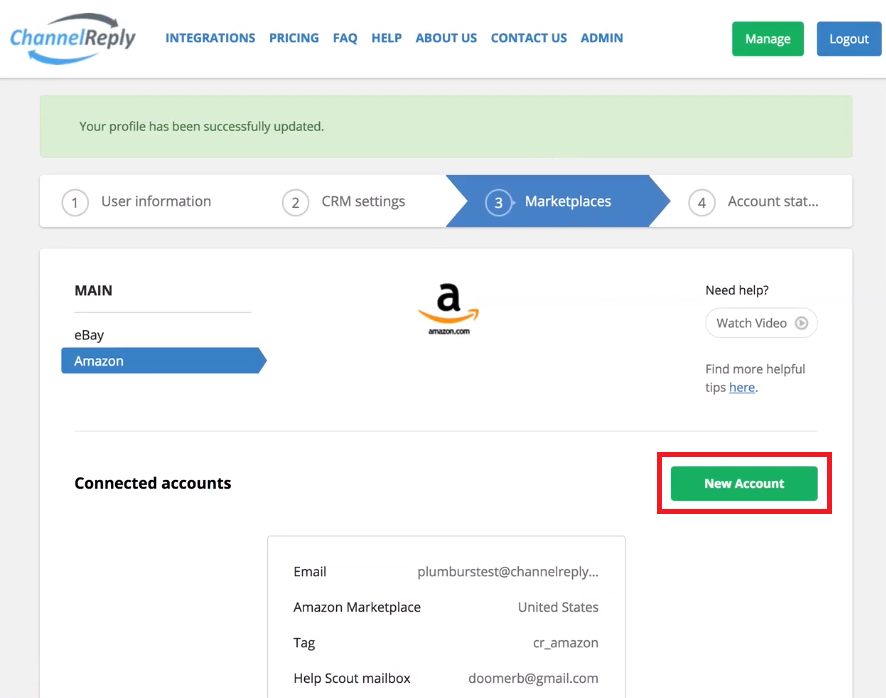The width and height of the screenshot is (886, 698).
Task: Navigate to About Us
Action: [x=446, y=38]
